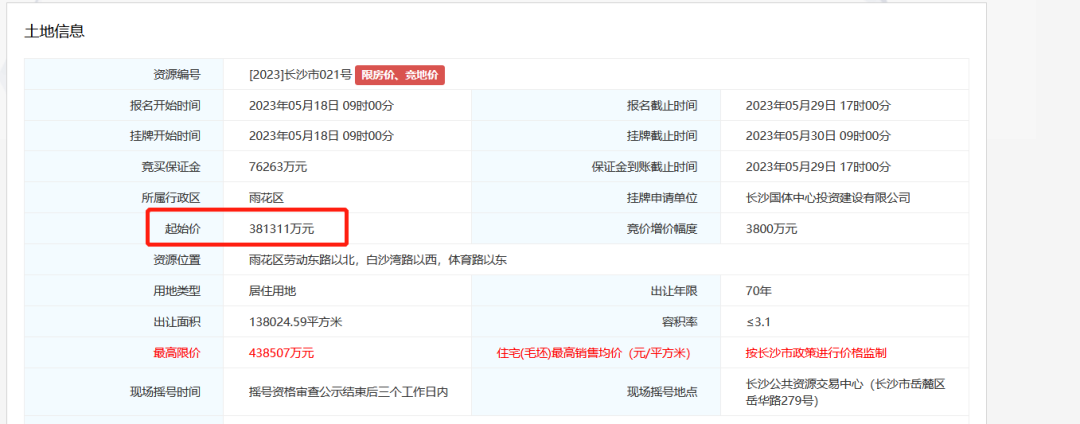
Task: Click the 资源位置 label
Action: pyautogui.click(x=177, y=260)
